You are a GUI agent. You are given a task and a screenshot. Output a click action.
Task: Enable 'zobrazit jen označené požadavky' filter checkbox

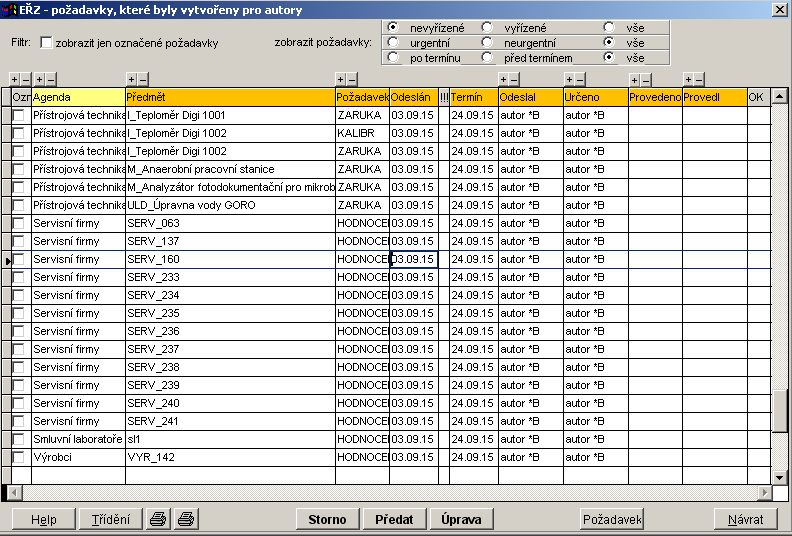coord(46,43)
